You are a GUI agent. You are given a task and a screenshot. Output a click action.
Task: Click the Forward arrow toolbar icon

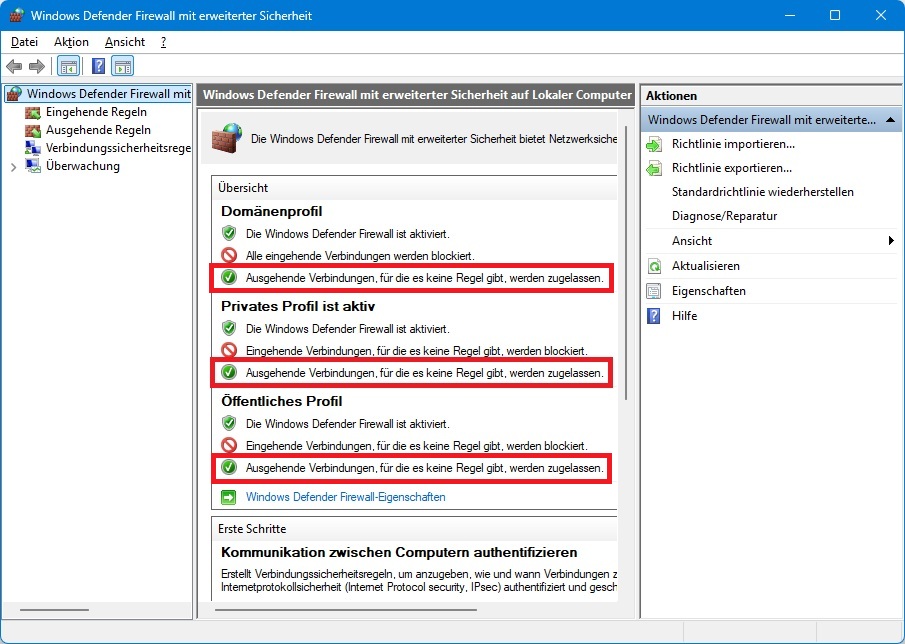point(37,66)
